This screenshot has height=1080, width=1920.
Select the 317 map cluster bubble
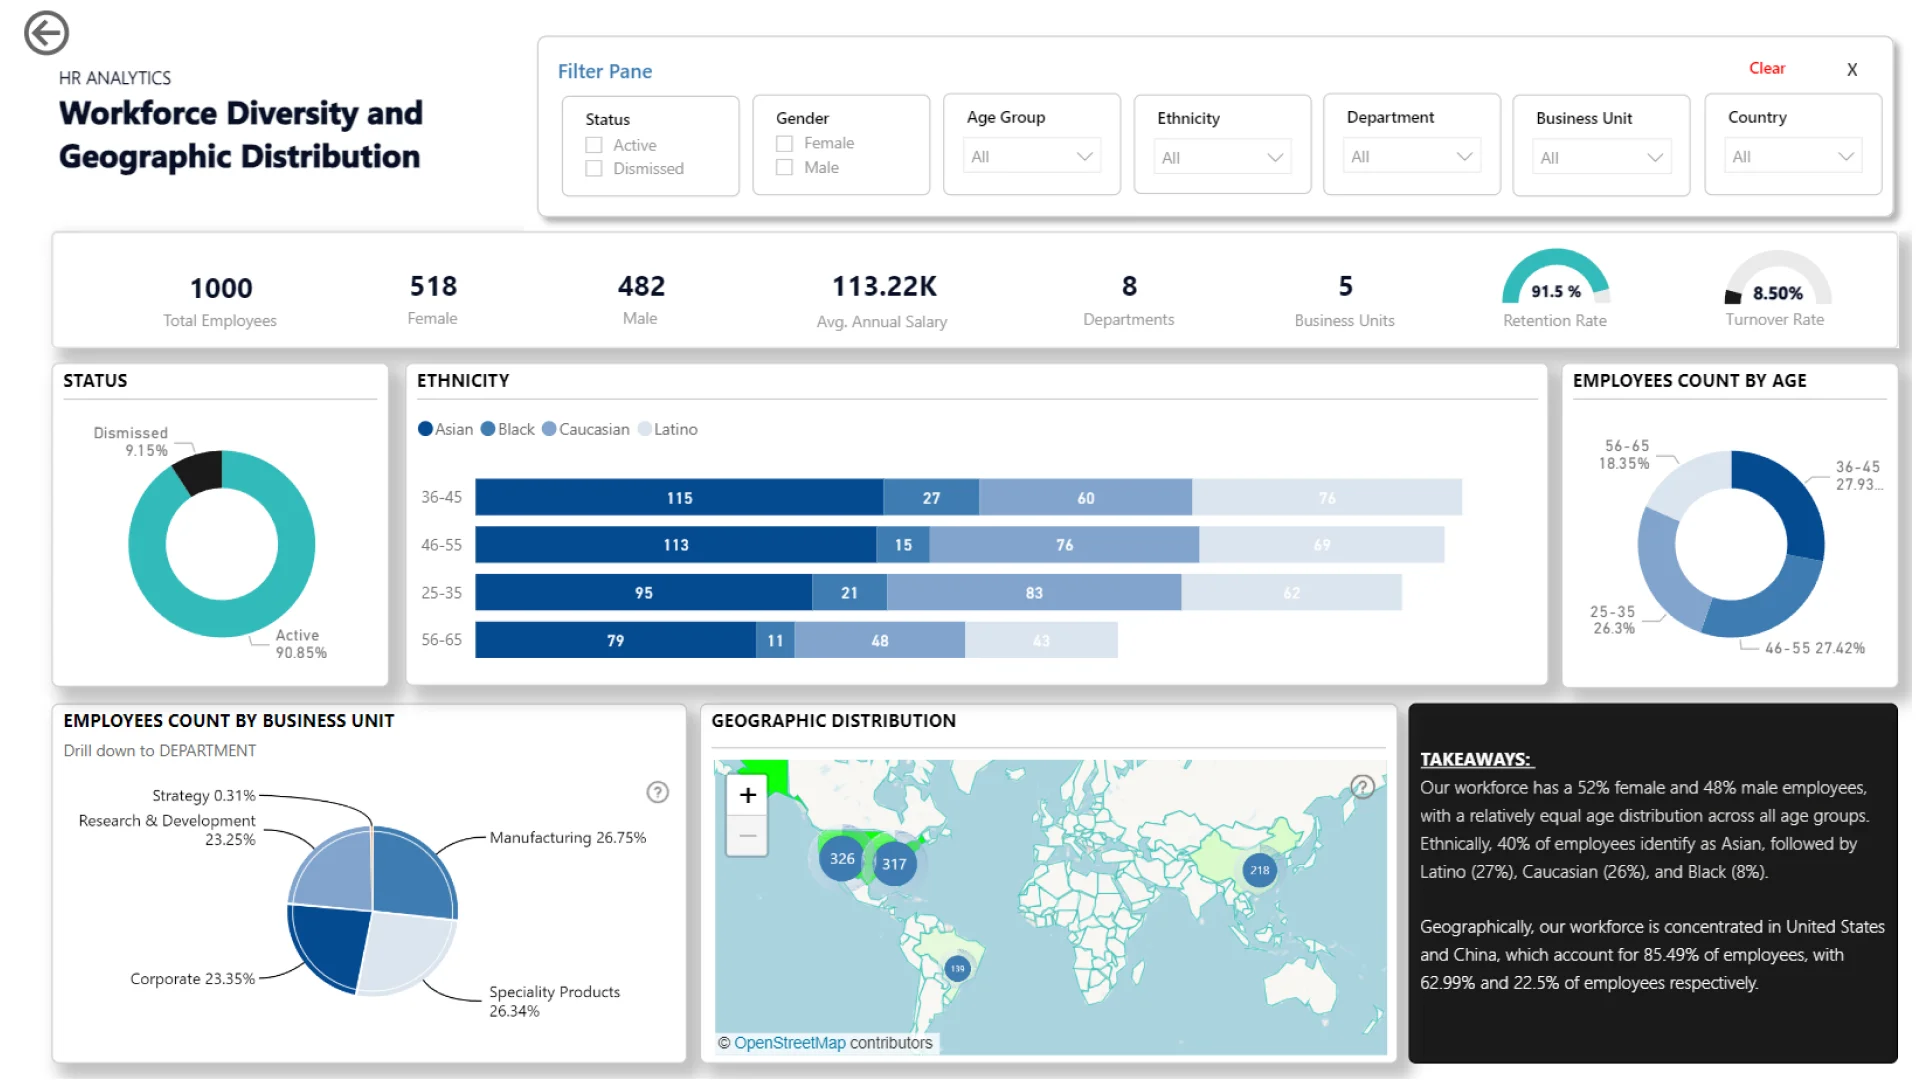(894, 864)
